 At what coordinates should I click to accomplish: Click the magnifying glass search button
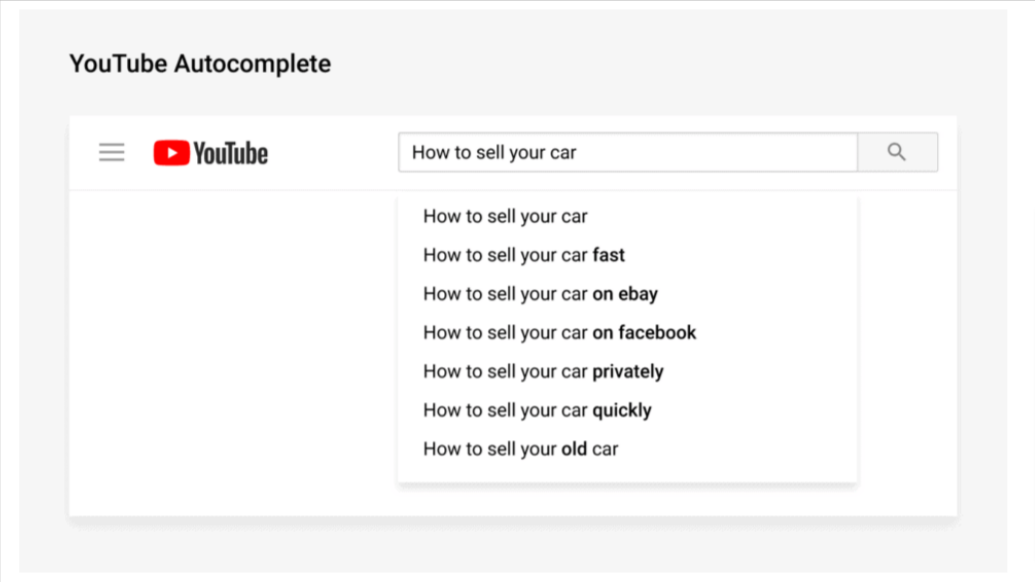pos(897,152)
